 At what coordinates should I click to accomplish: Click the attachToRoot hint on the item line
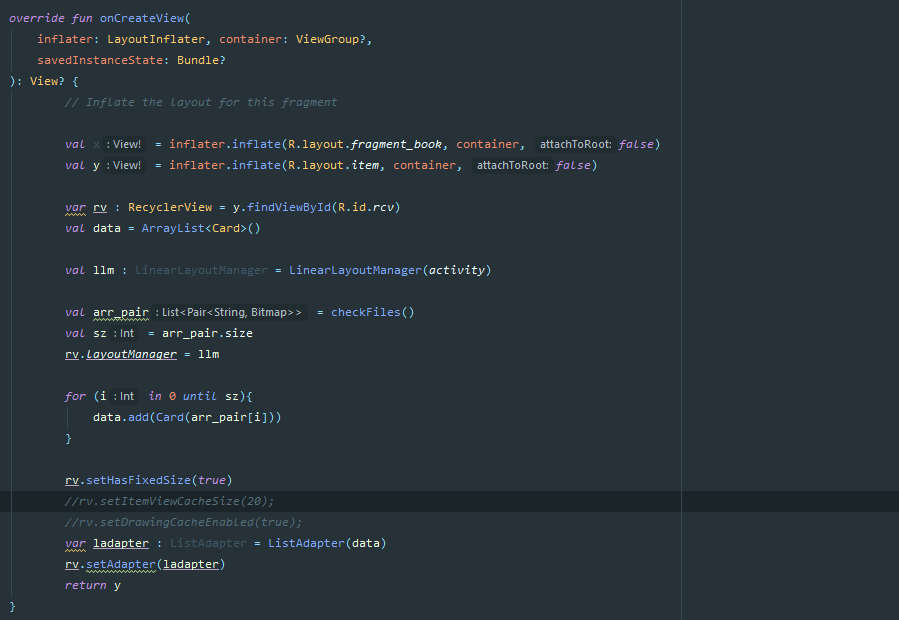(x=513, y=165)
